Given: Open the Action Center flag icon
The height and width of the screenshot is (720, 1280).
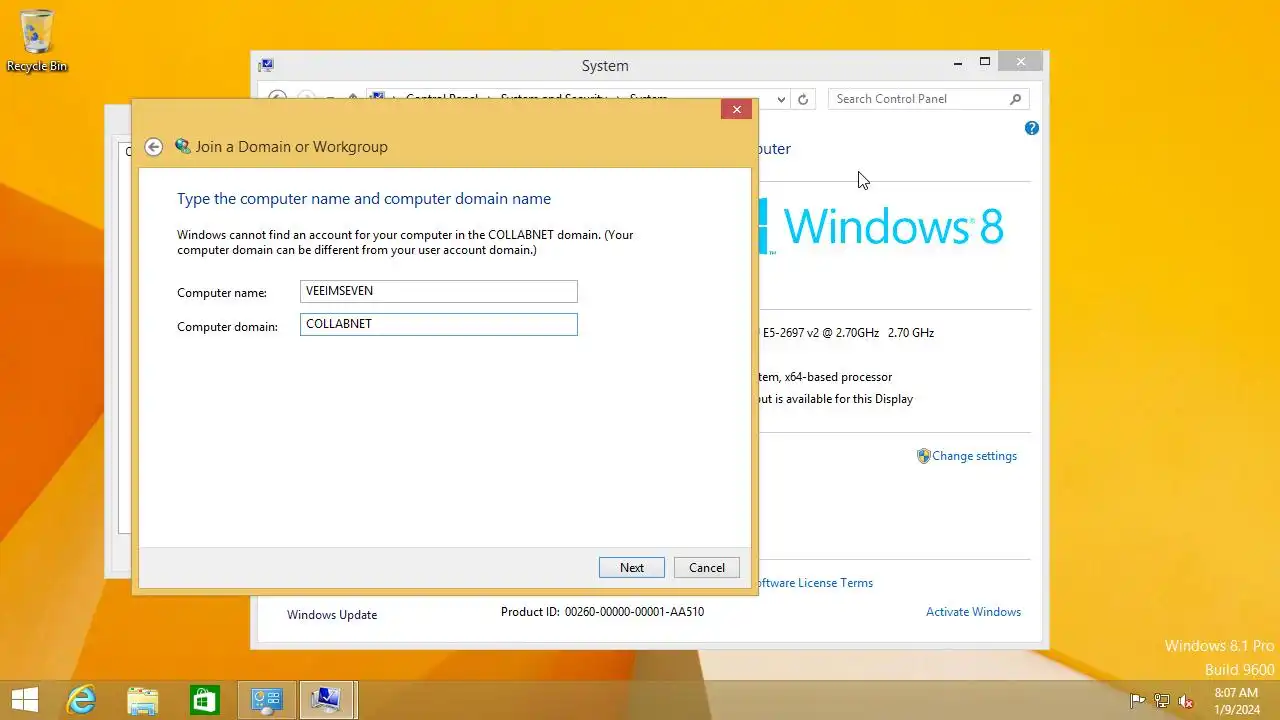Looking at the screenshot, I should [1137, 701].
